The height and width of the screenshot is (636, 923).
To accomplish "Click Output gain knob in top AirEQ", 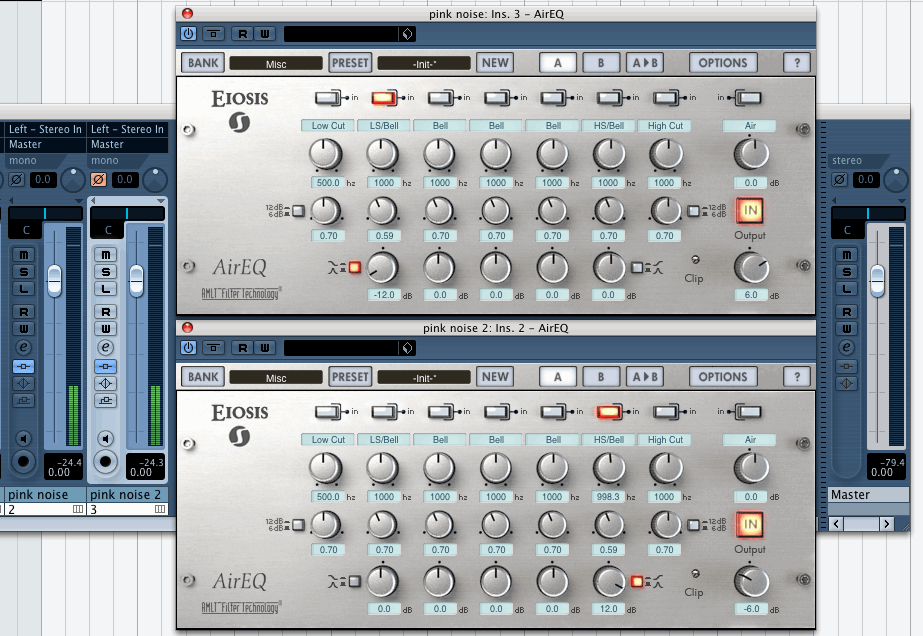I will click(x=751, y=267).
